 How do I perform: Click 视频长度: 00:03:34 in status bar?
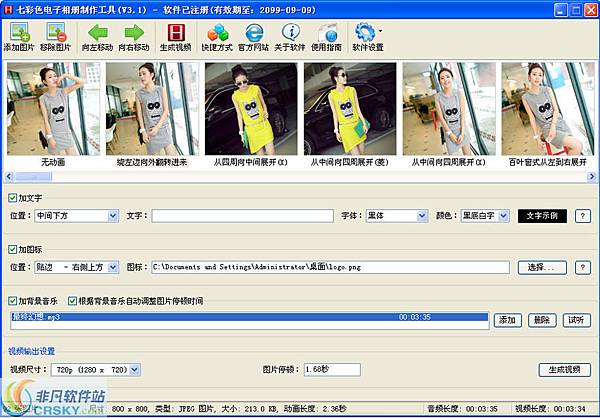(551, 408)
